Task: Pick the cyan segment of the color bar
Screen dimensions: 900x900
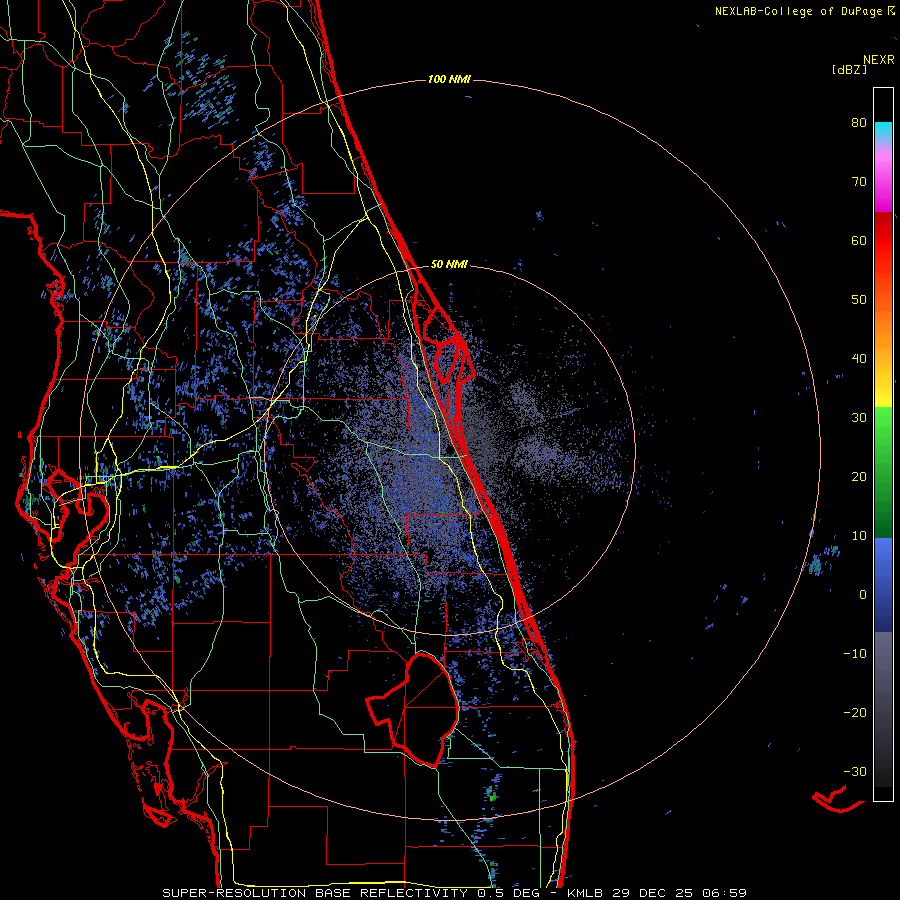Action: click(x=883, y=132)
